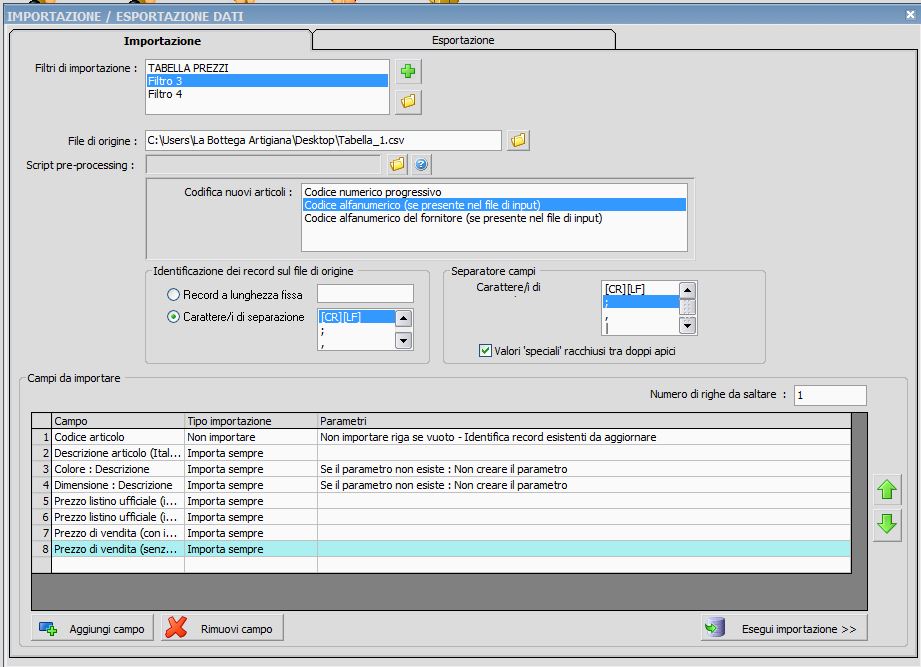Screen dimensions: 921x667
Task: Click Parametri cell of Colore row
Action: click(x=584, y=469)
